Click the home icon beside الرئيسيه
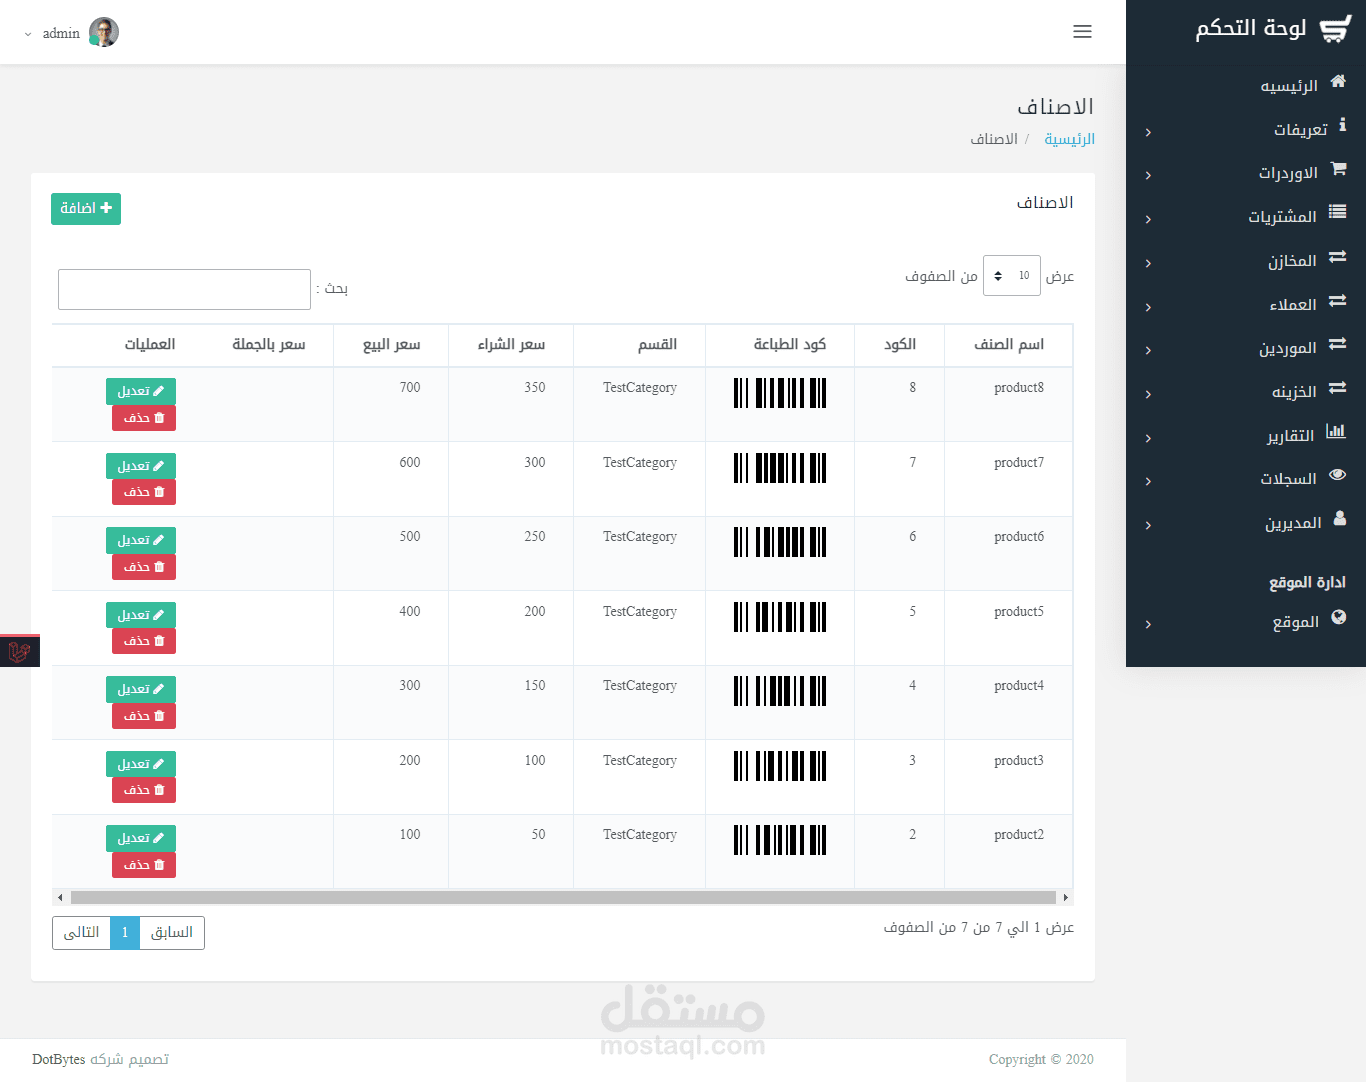This screenshot has height=1082, width=1366. (x=1338, y=82)
